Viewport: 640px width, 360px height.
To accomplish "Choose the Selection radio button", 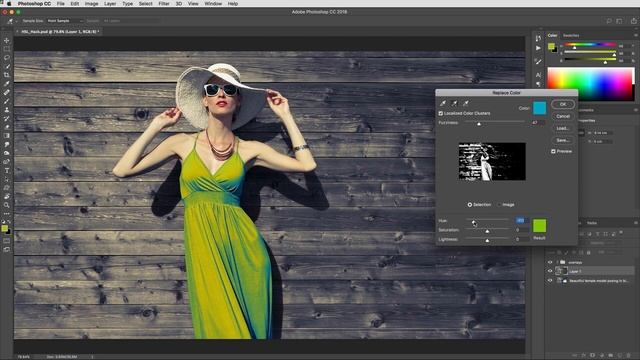I will click(469, 204).
